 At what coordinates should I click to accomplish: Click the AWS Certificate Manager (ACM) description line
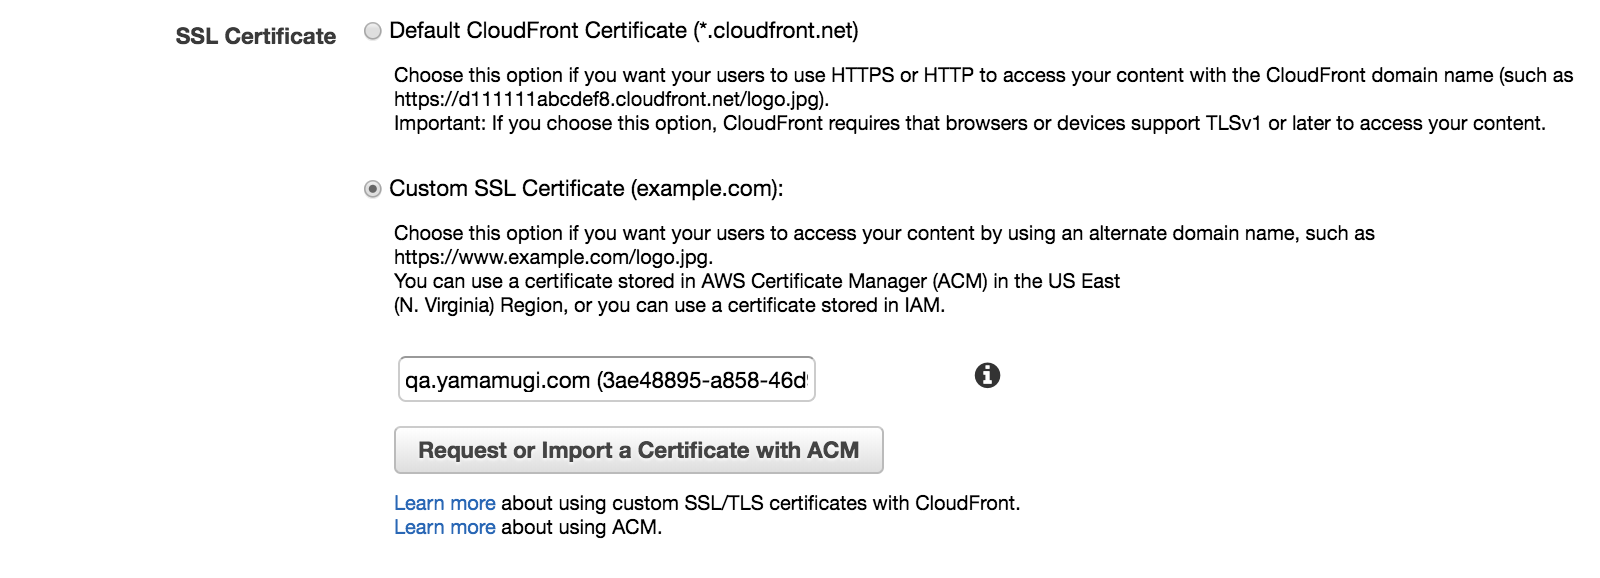(x=757, y=281)
